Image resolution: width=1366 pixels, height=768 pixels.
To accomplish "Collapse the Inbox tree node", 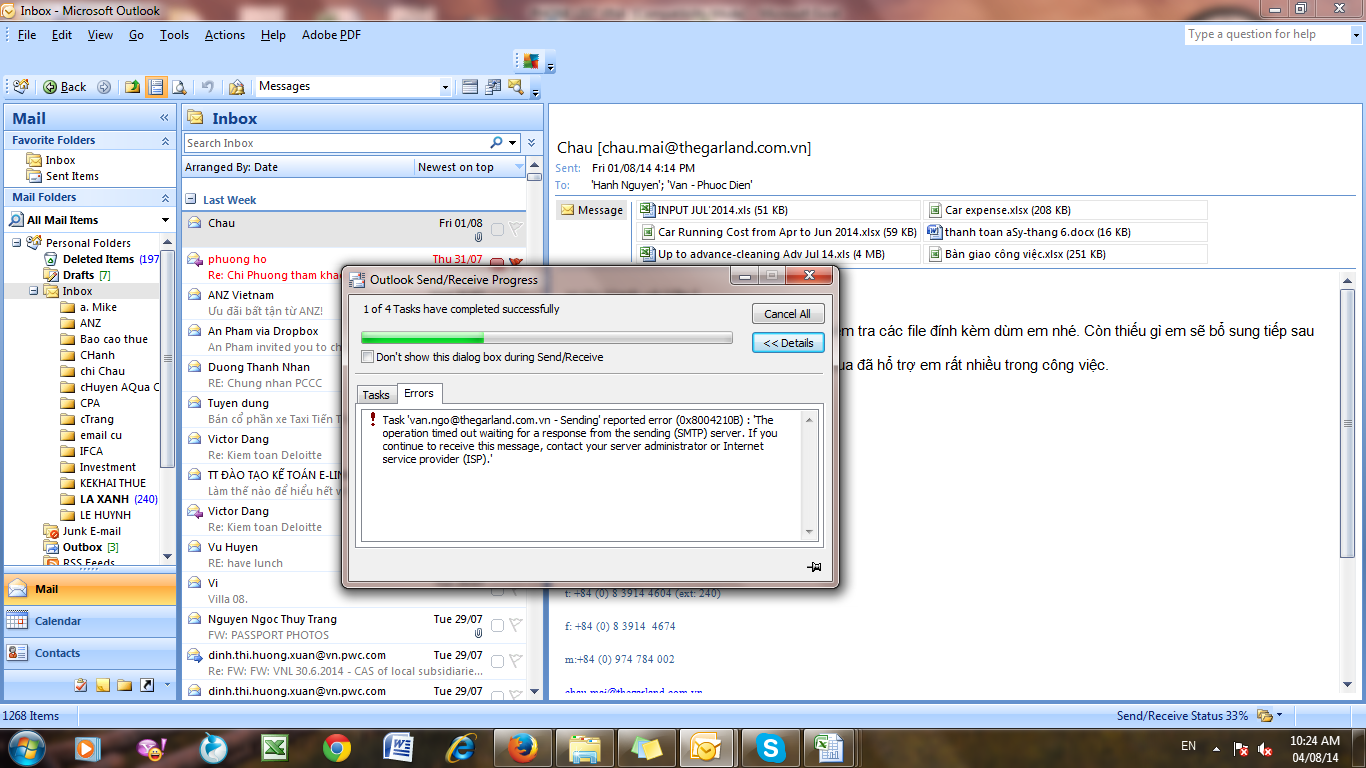I will pos(34,291).
